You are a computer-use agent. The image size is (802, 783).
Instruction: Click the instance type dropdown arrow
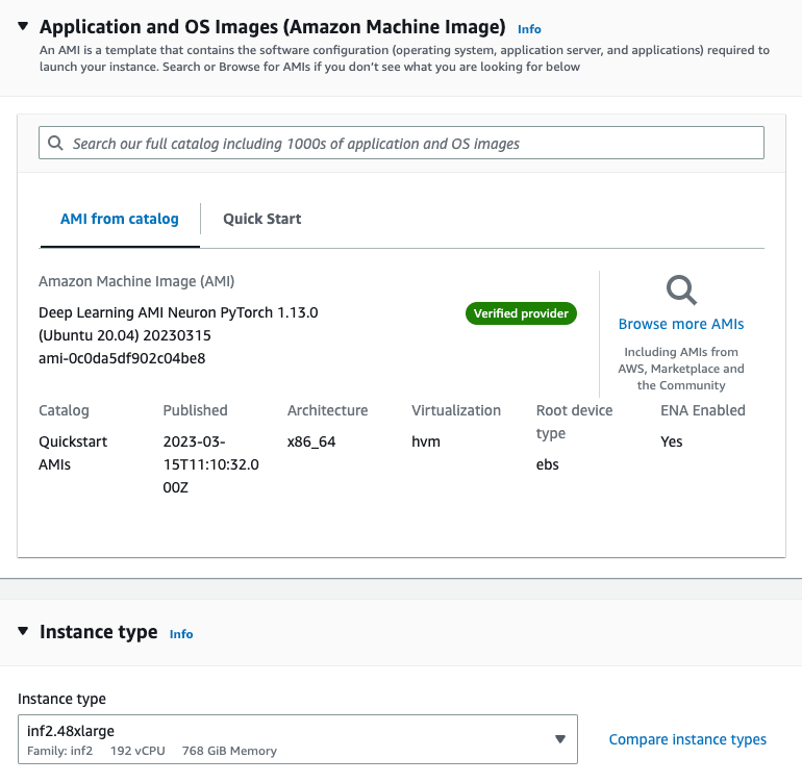click(x=560, y=739)
